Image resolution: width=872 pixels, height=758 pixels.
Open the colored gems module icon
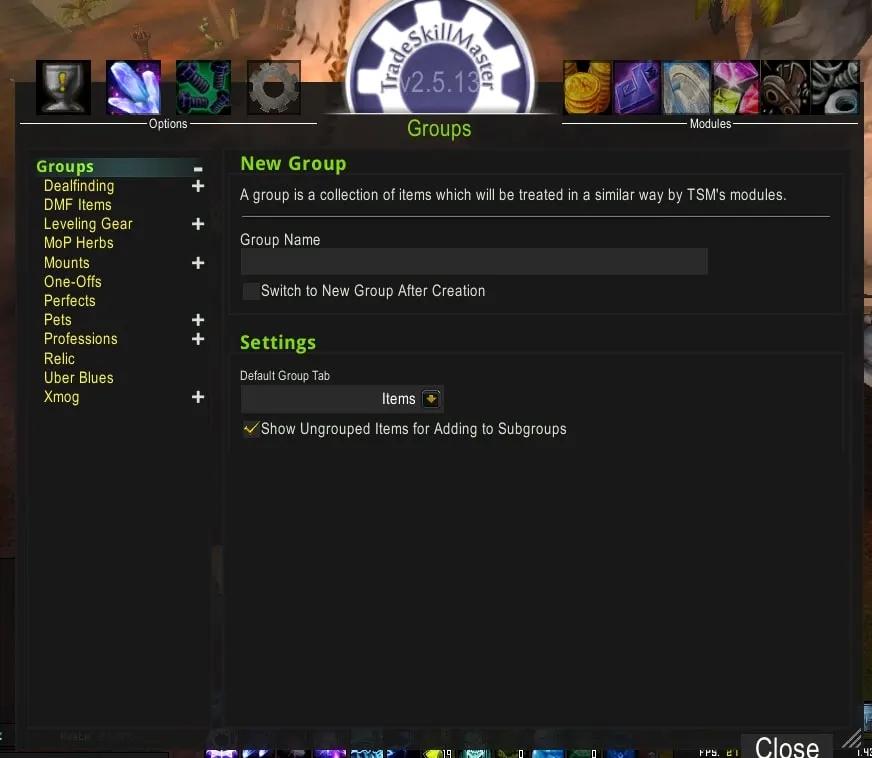tap(735, 87)
